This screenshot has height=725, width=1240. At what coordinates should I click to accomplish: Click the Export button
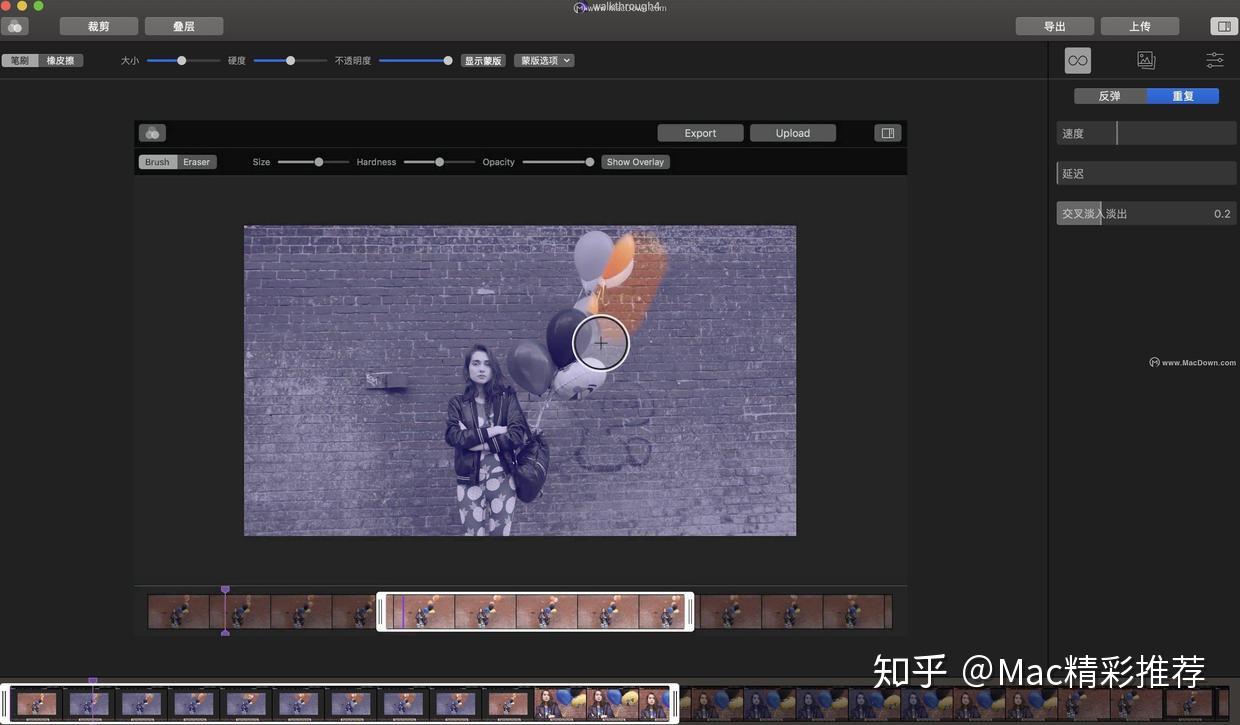[700, 132]
